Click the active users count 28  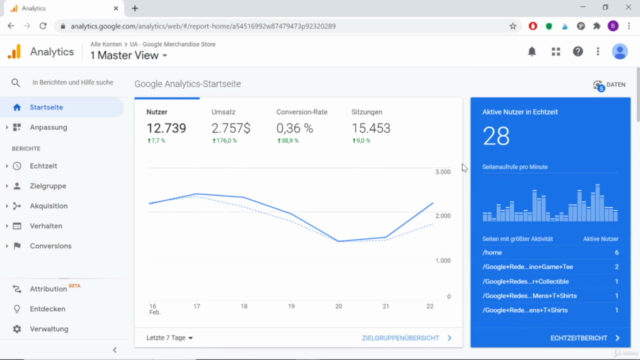(496, 136)
